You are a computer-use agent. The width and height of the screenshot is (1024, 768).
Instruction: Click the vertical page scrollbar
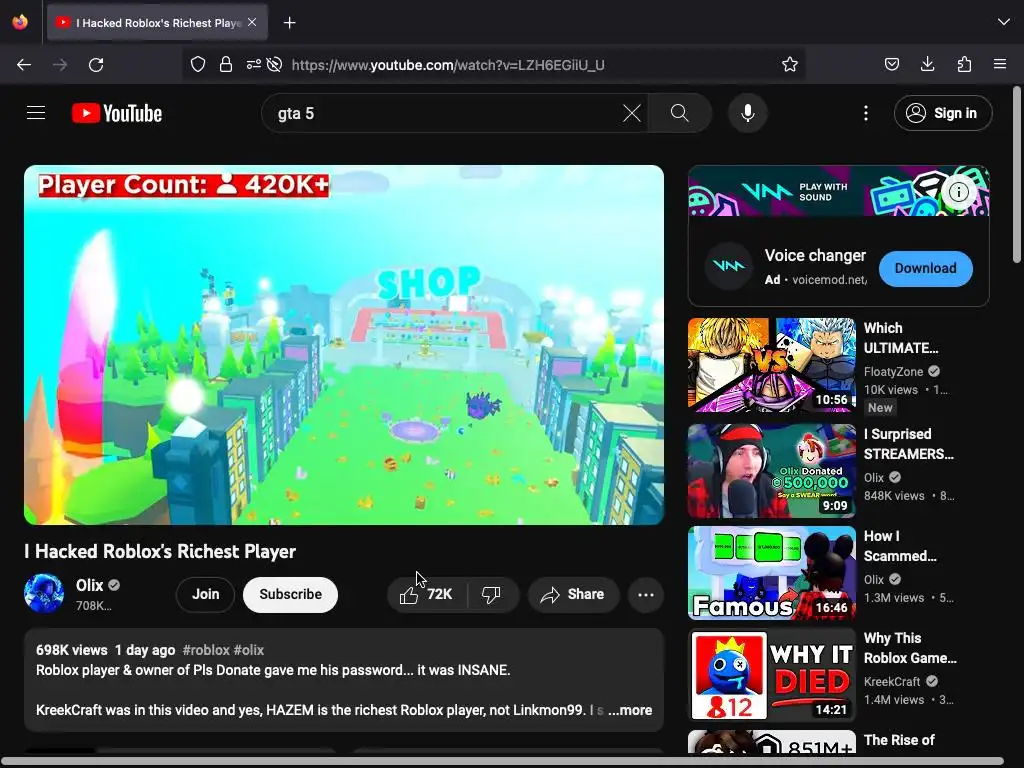1017,176
